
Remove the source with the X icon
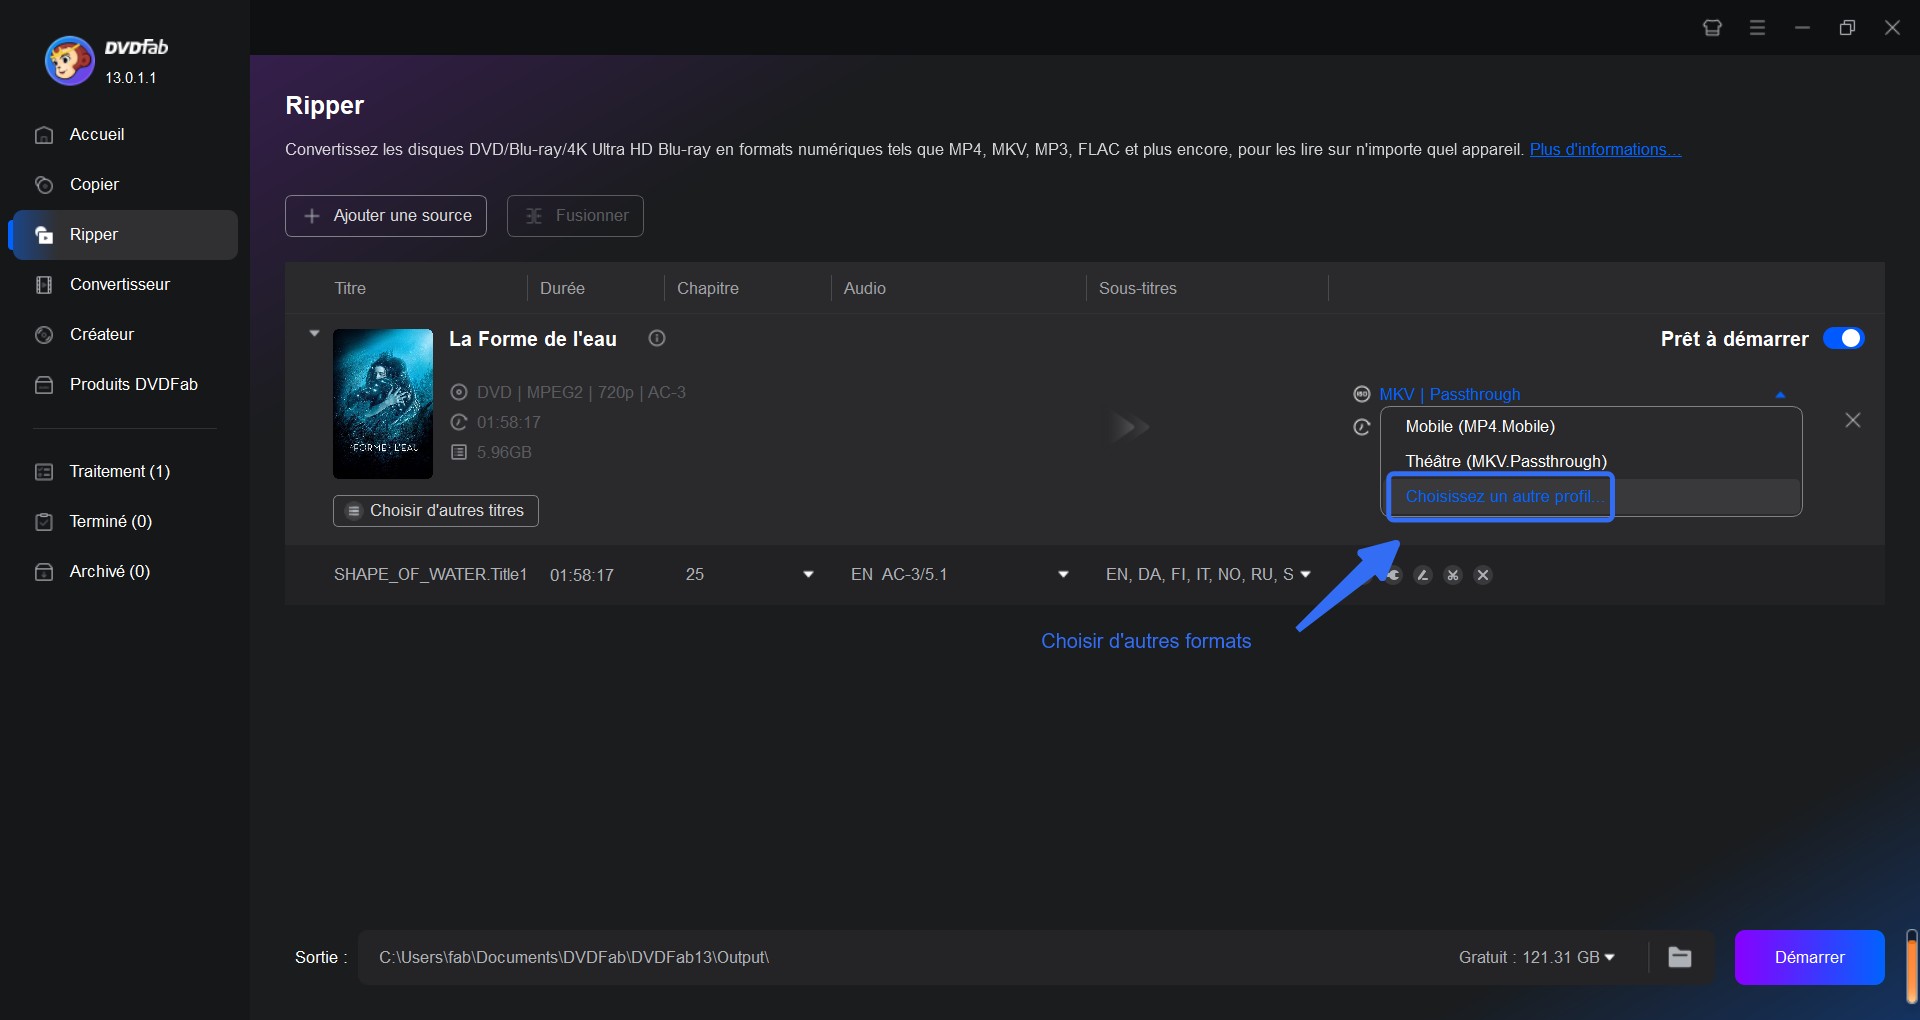(x=1853, y=420)
